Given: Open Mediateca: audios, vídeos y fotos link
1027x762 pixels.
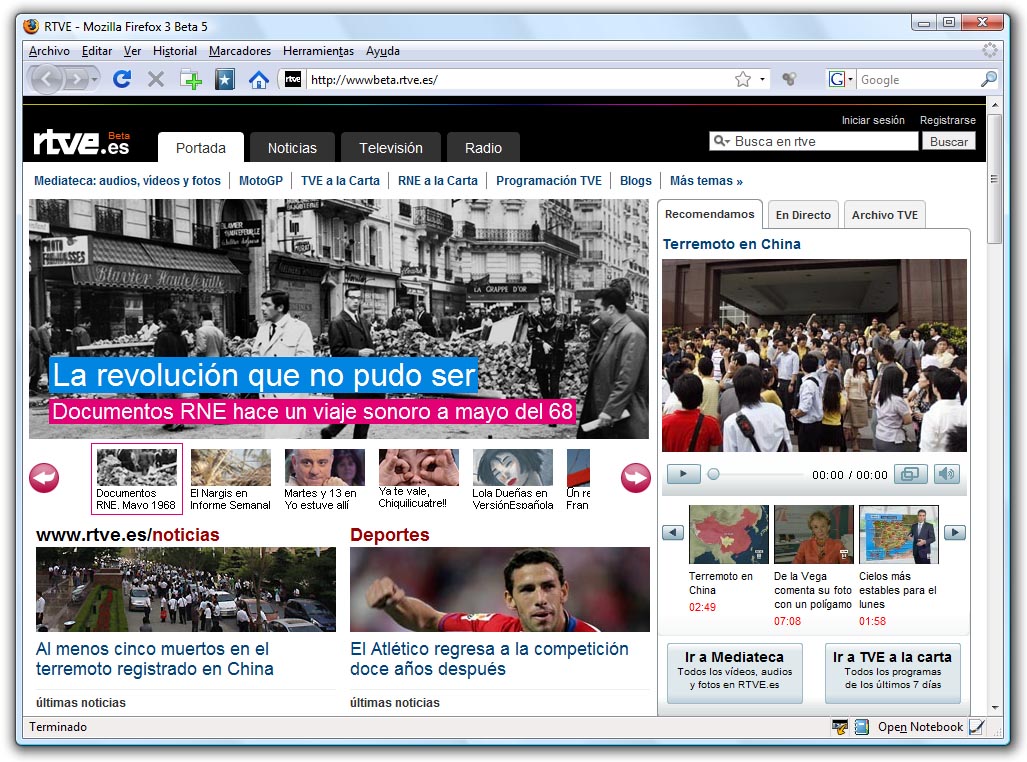Looking at the screenshot, I should click(127, 181).
